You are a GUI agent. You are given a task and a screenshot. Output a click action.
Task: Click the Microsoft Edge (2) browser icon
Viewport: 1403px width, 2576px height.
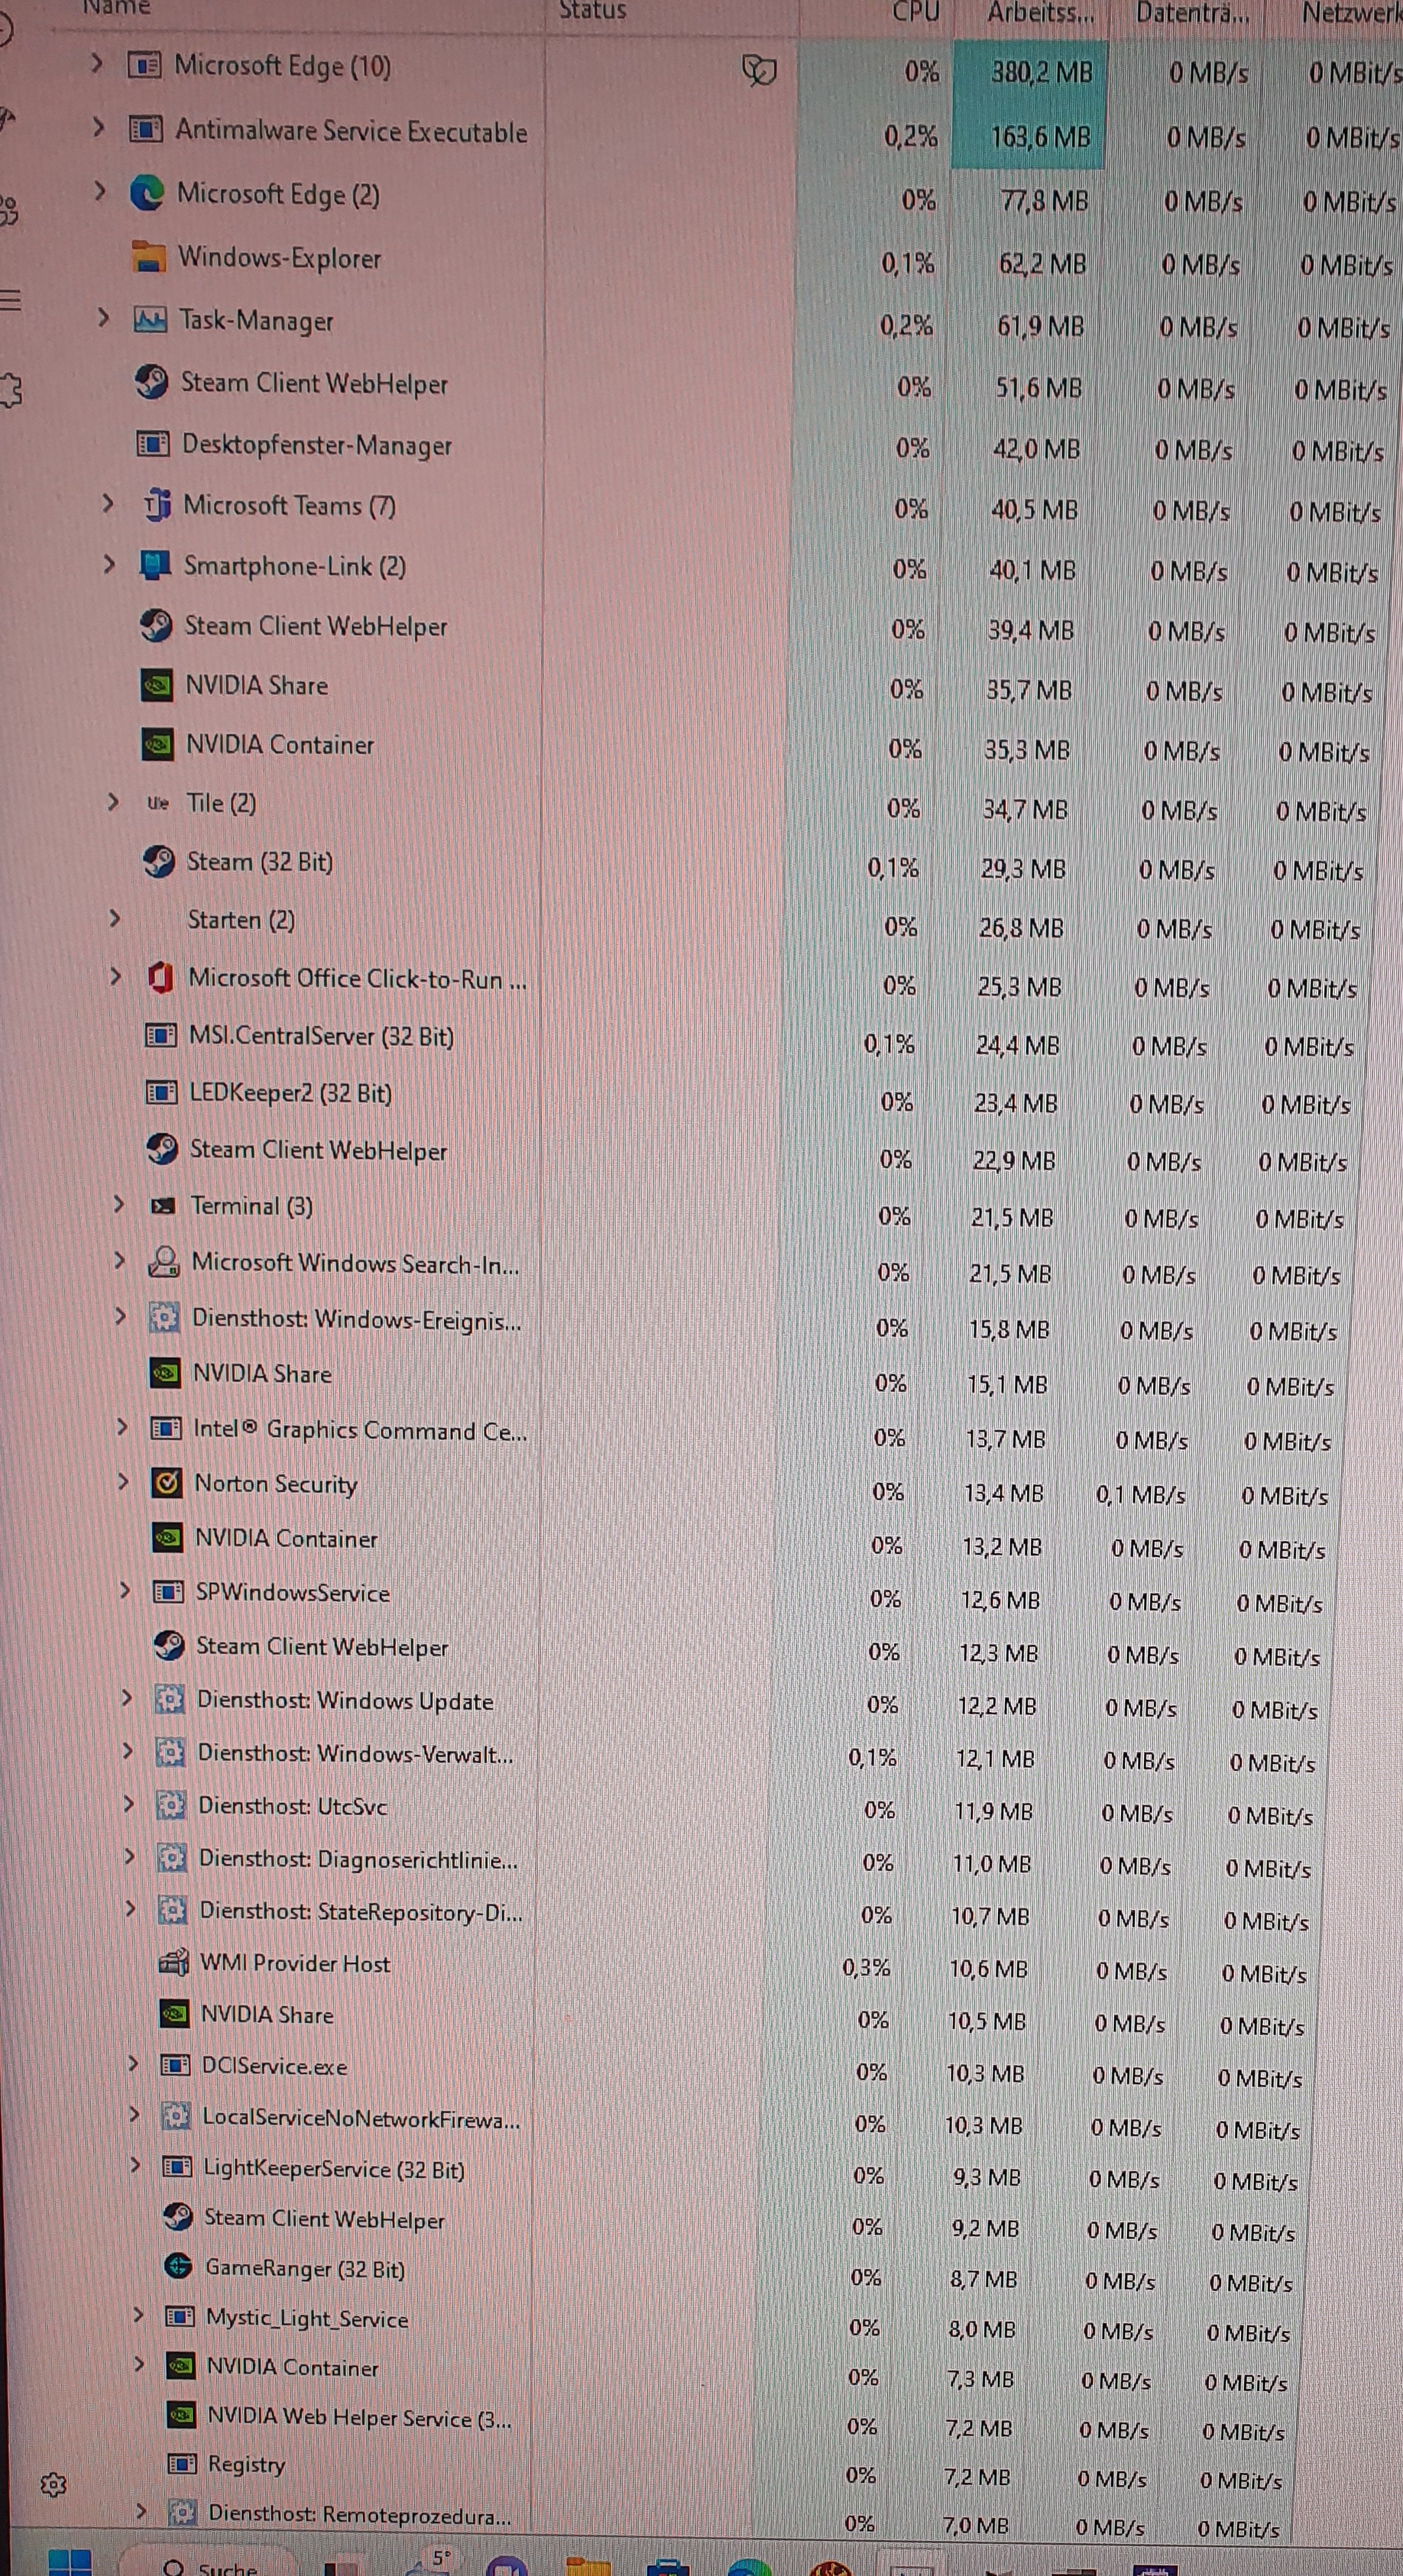click(147, 193)
